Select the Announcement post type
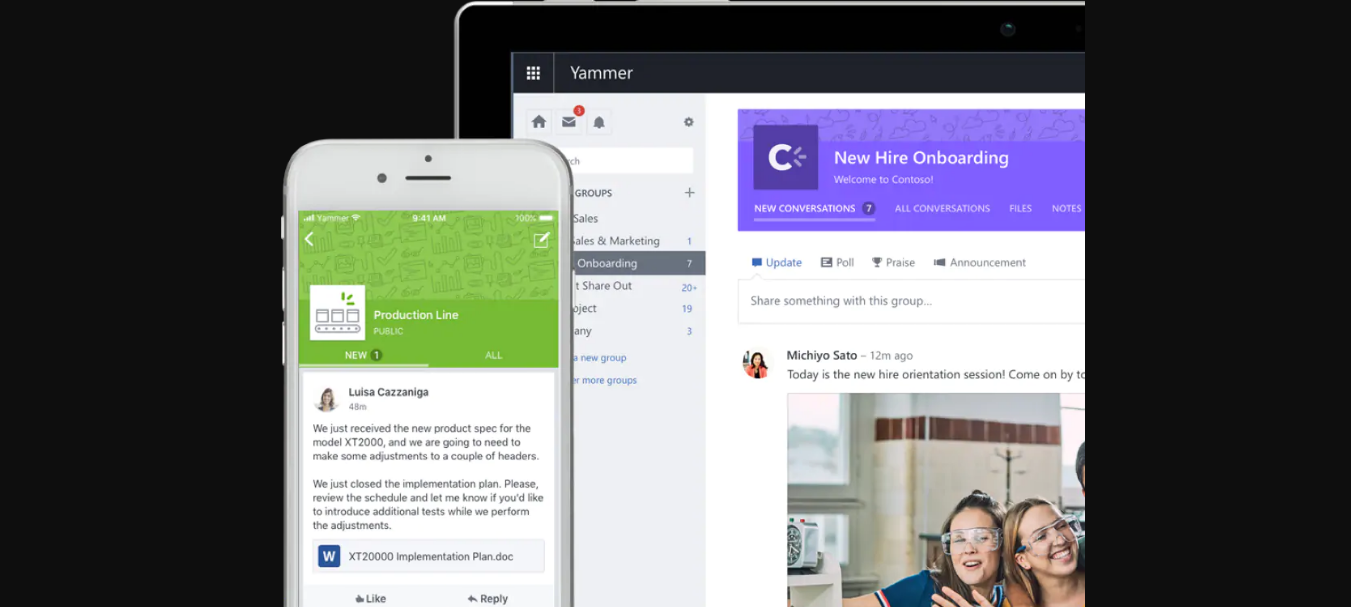The image size is (1351, 607). point(980,262)
